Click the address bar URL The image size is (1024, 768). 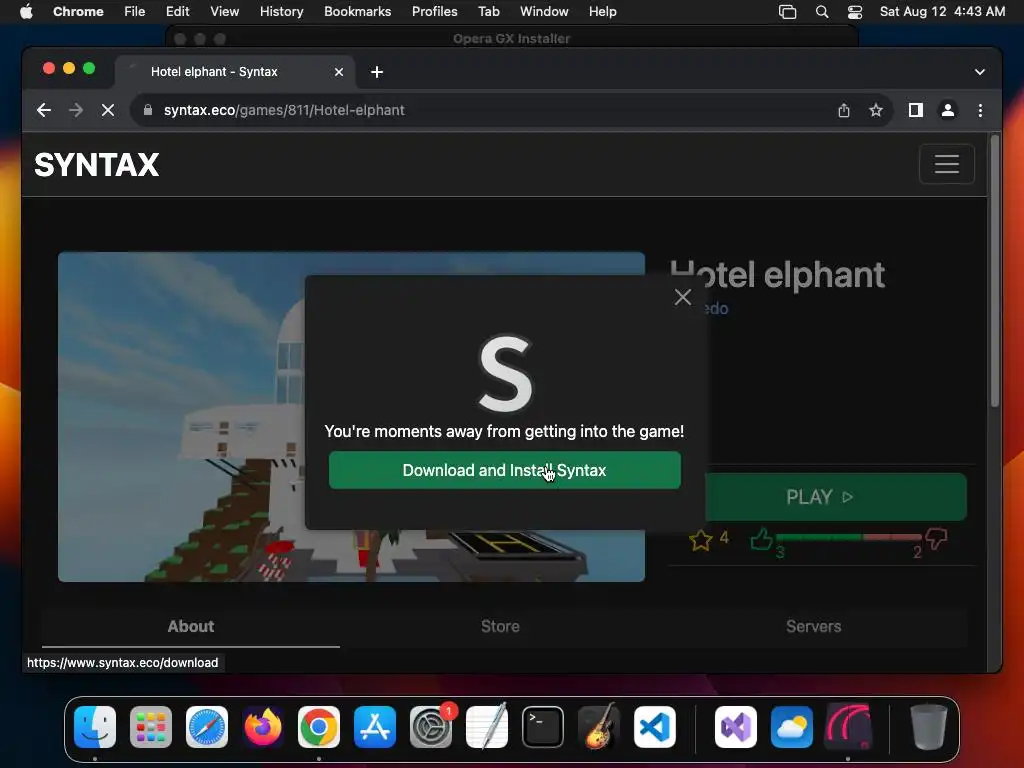(284, 110)
